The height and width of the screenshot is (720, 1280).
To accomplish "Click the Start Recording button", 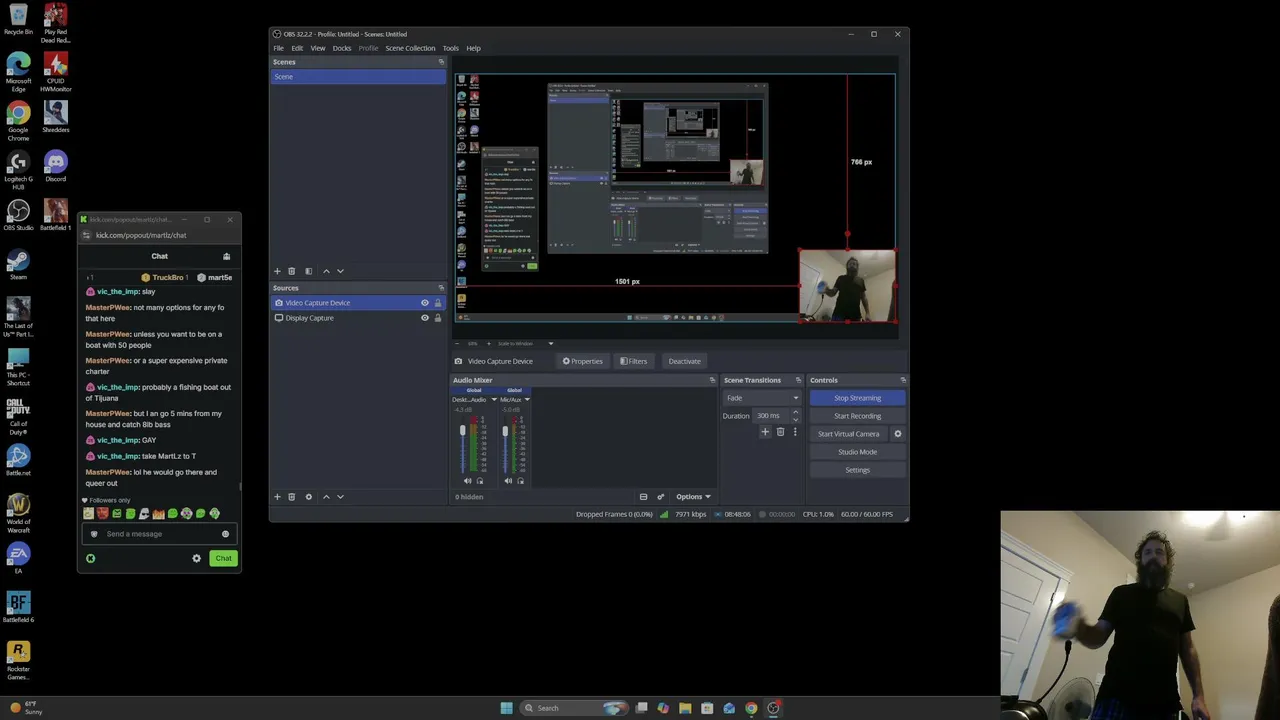I will pyautogui.click(x=857, y=416).
